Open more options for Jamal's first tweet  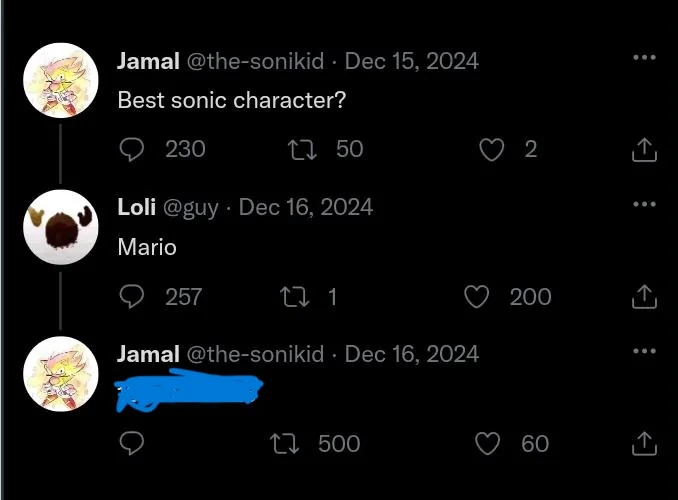point(644,57)
